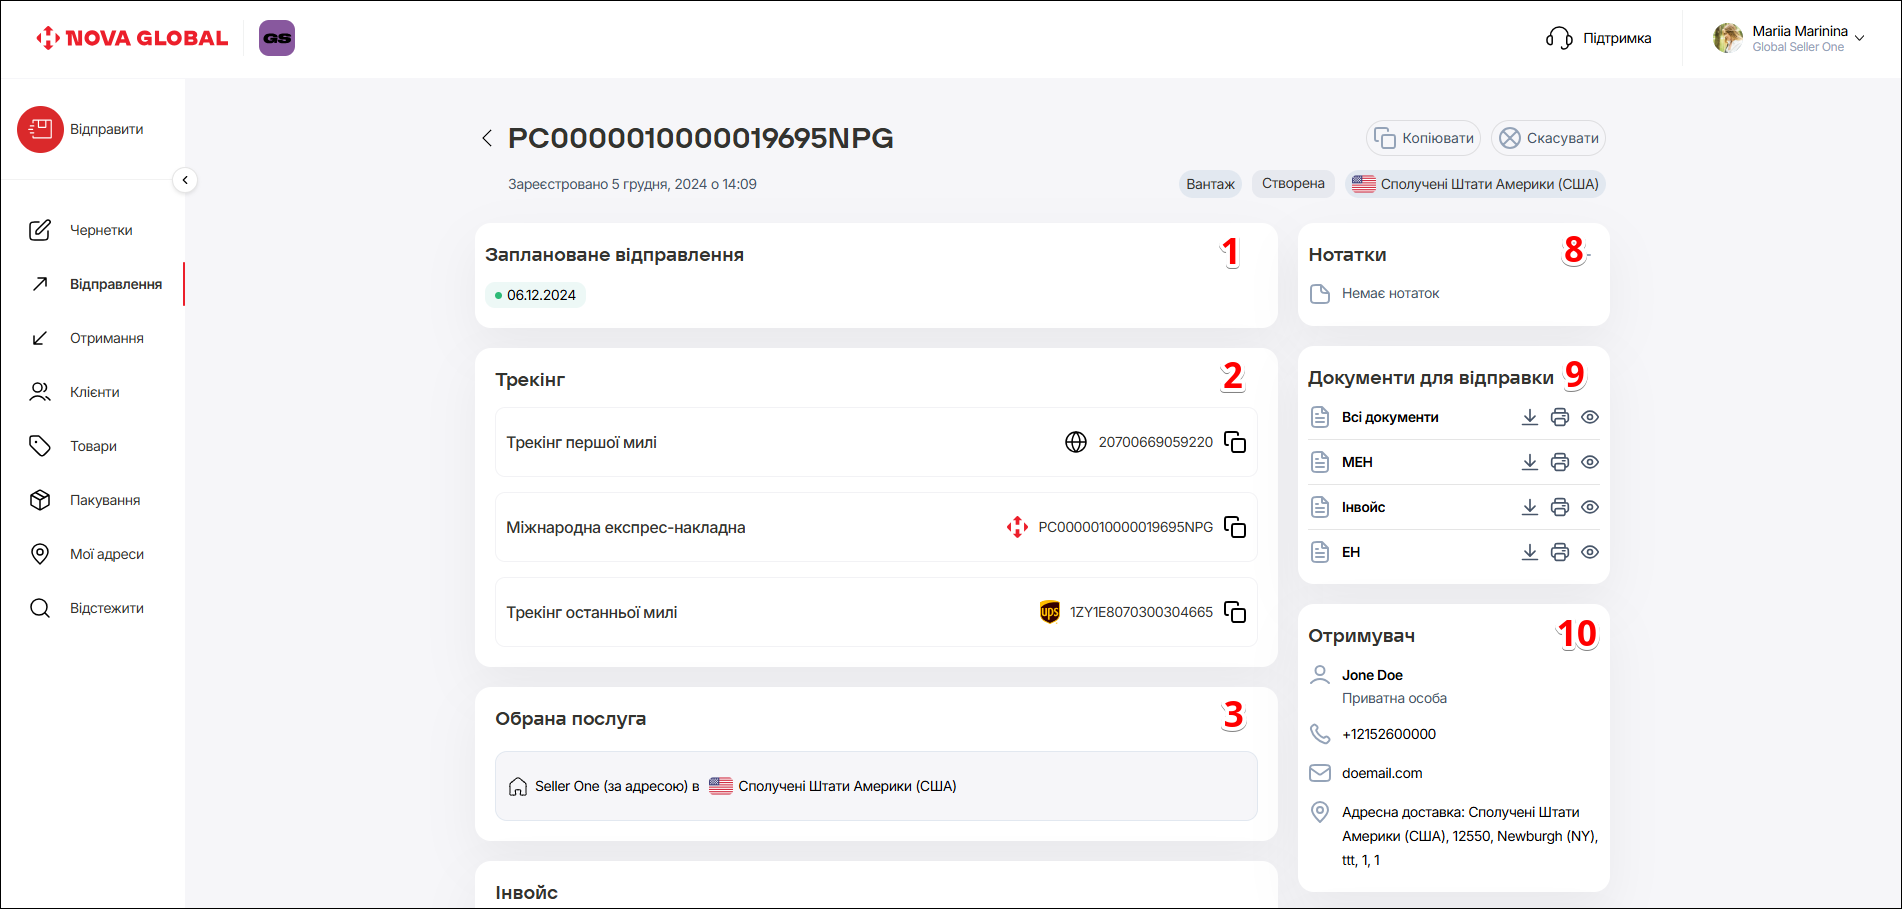
Task: Preview all documents with eye icon
Action: coord(1590,417)
